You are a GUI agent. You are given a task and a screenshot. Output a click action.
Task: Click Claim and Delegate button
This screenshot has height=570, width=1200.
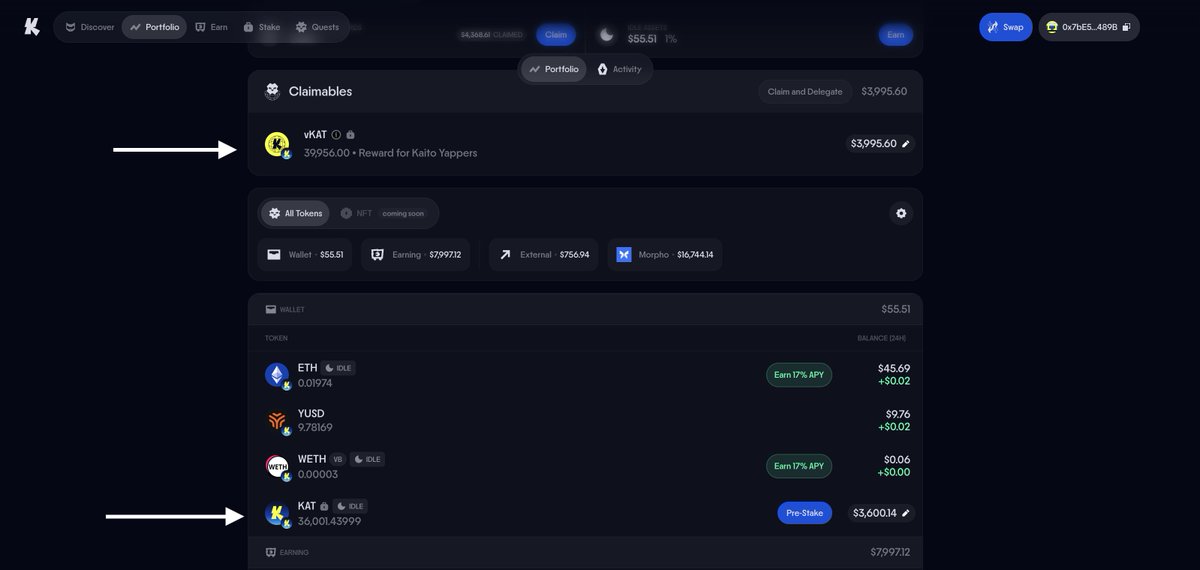tap(805, 91)
